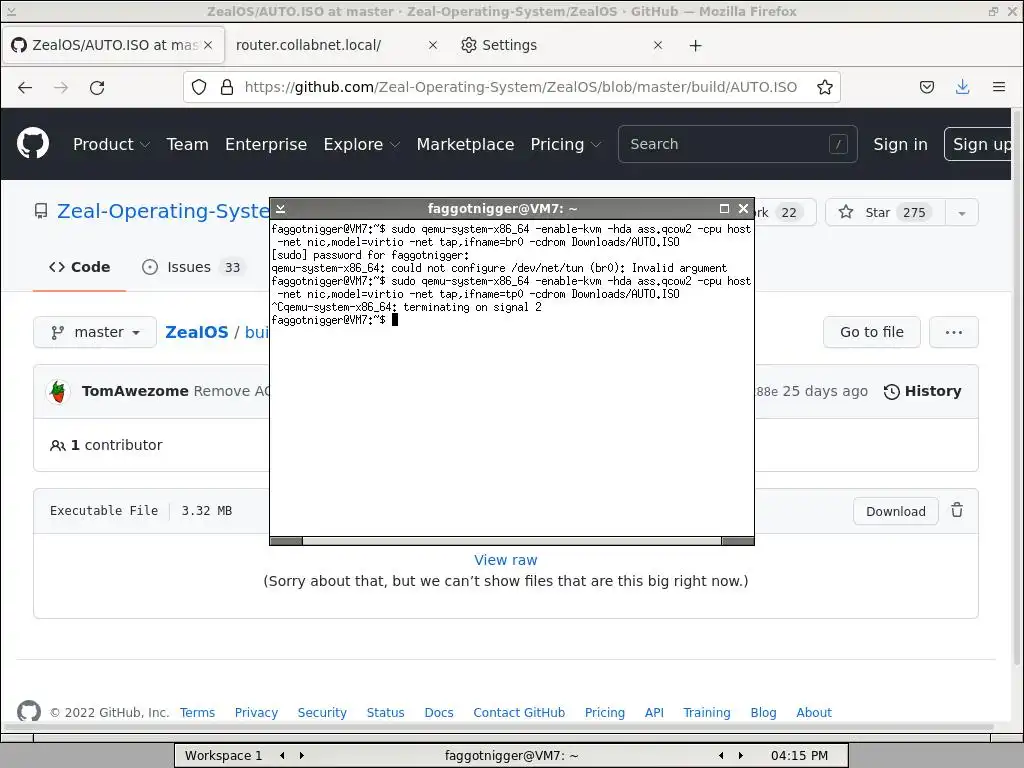Expand the Pricing dropdown in header

(x=566, y=144)
